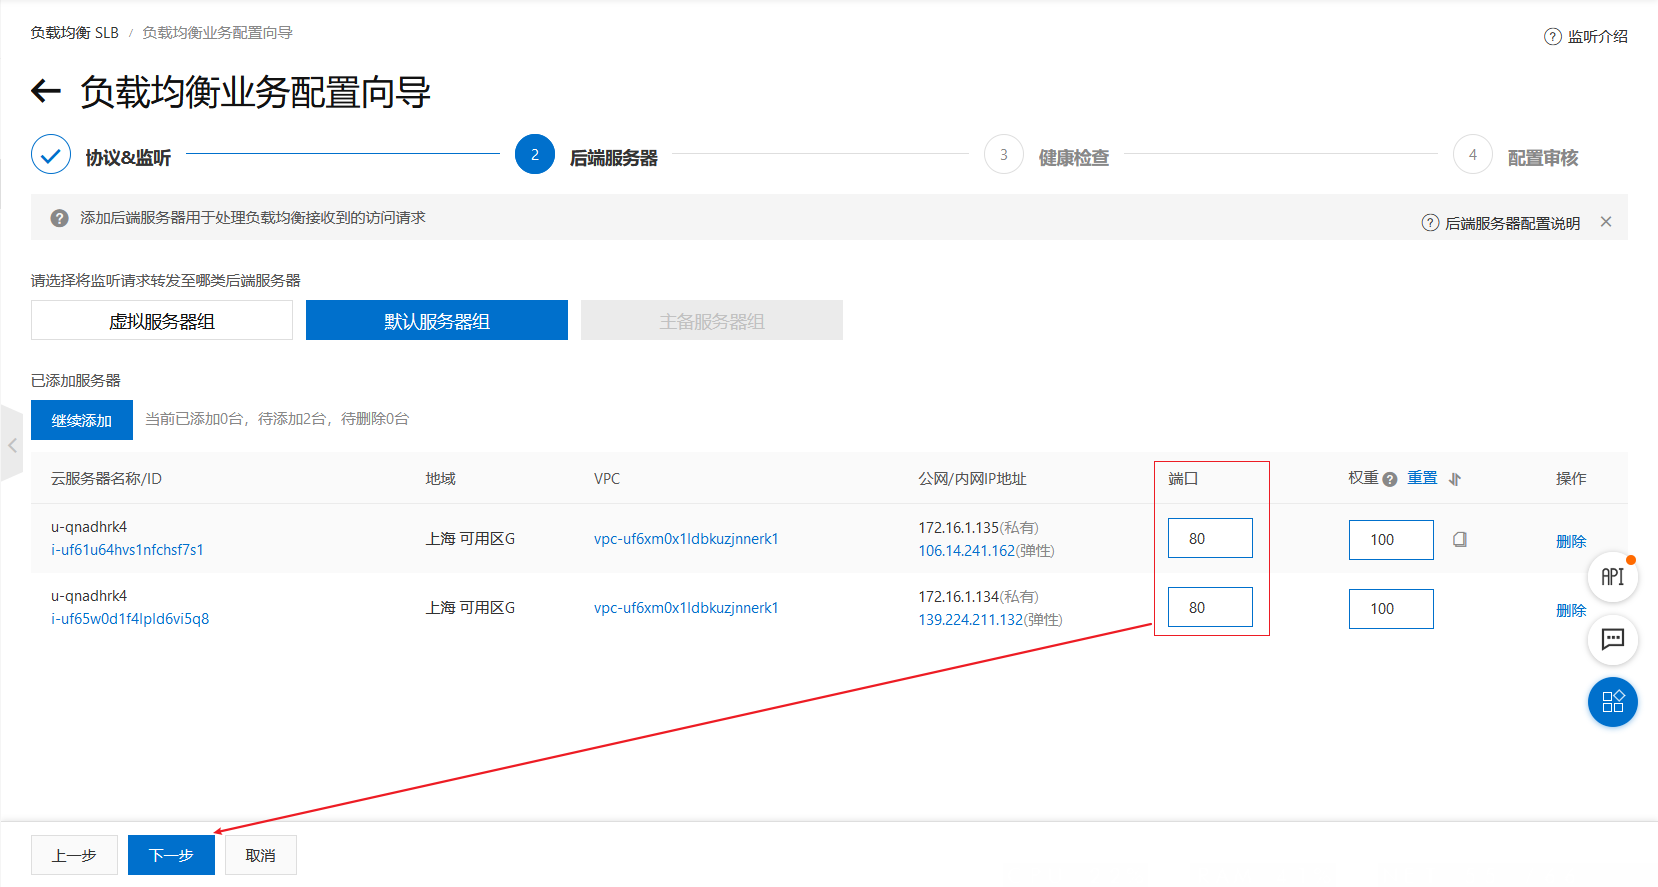Open instance link i-uf65w0d1f4lpld6vi5q8

130,619
